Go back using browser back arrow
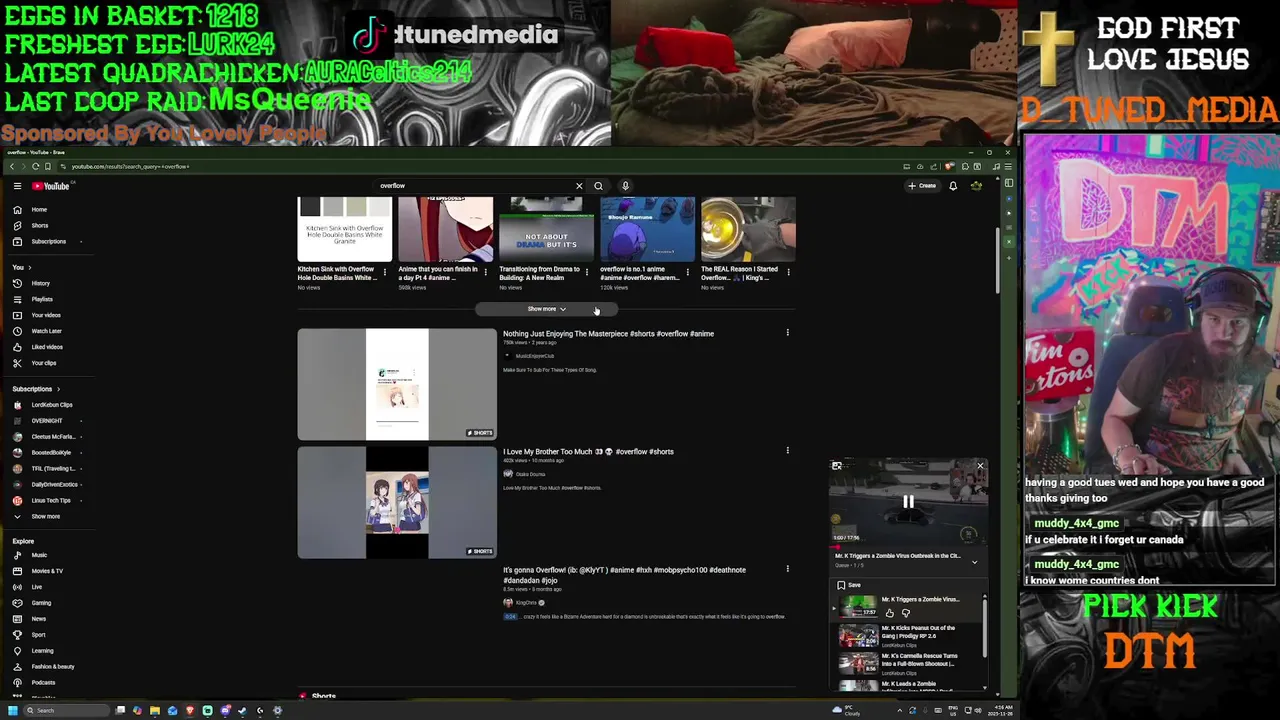Viewport: 1280px width, 720px height. [12, 167]
